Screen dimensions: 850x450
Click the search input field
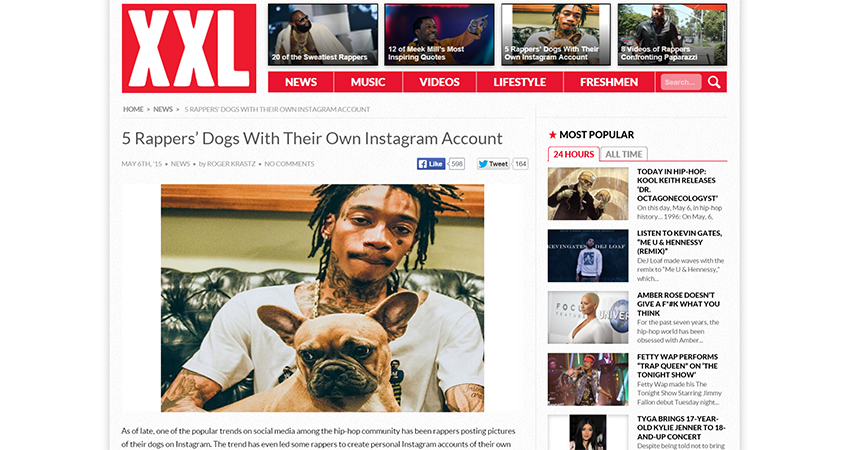tap(681, 82)
